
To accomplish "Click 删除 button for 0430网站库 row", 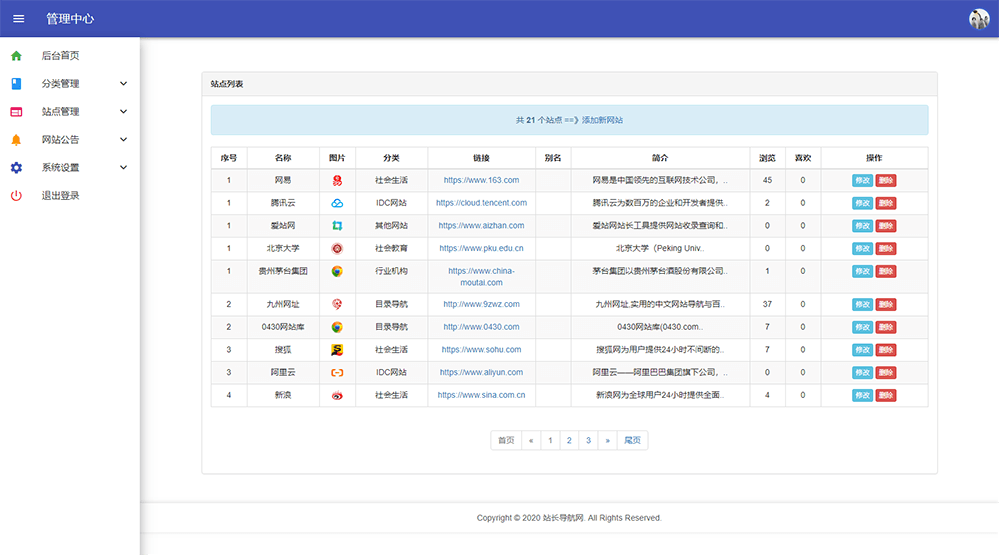I will point(886,327).
